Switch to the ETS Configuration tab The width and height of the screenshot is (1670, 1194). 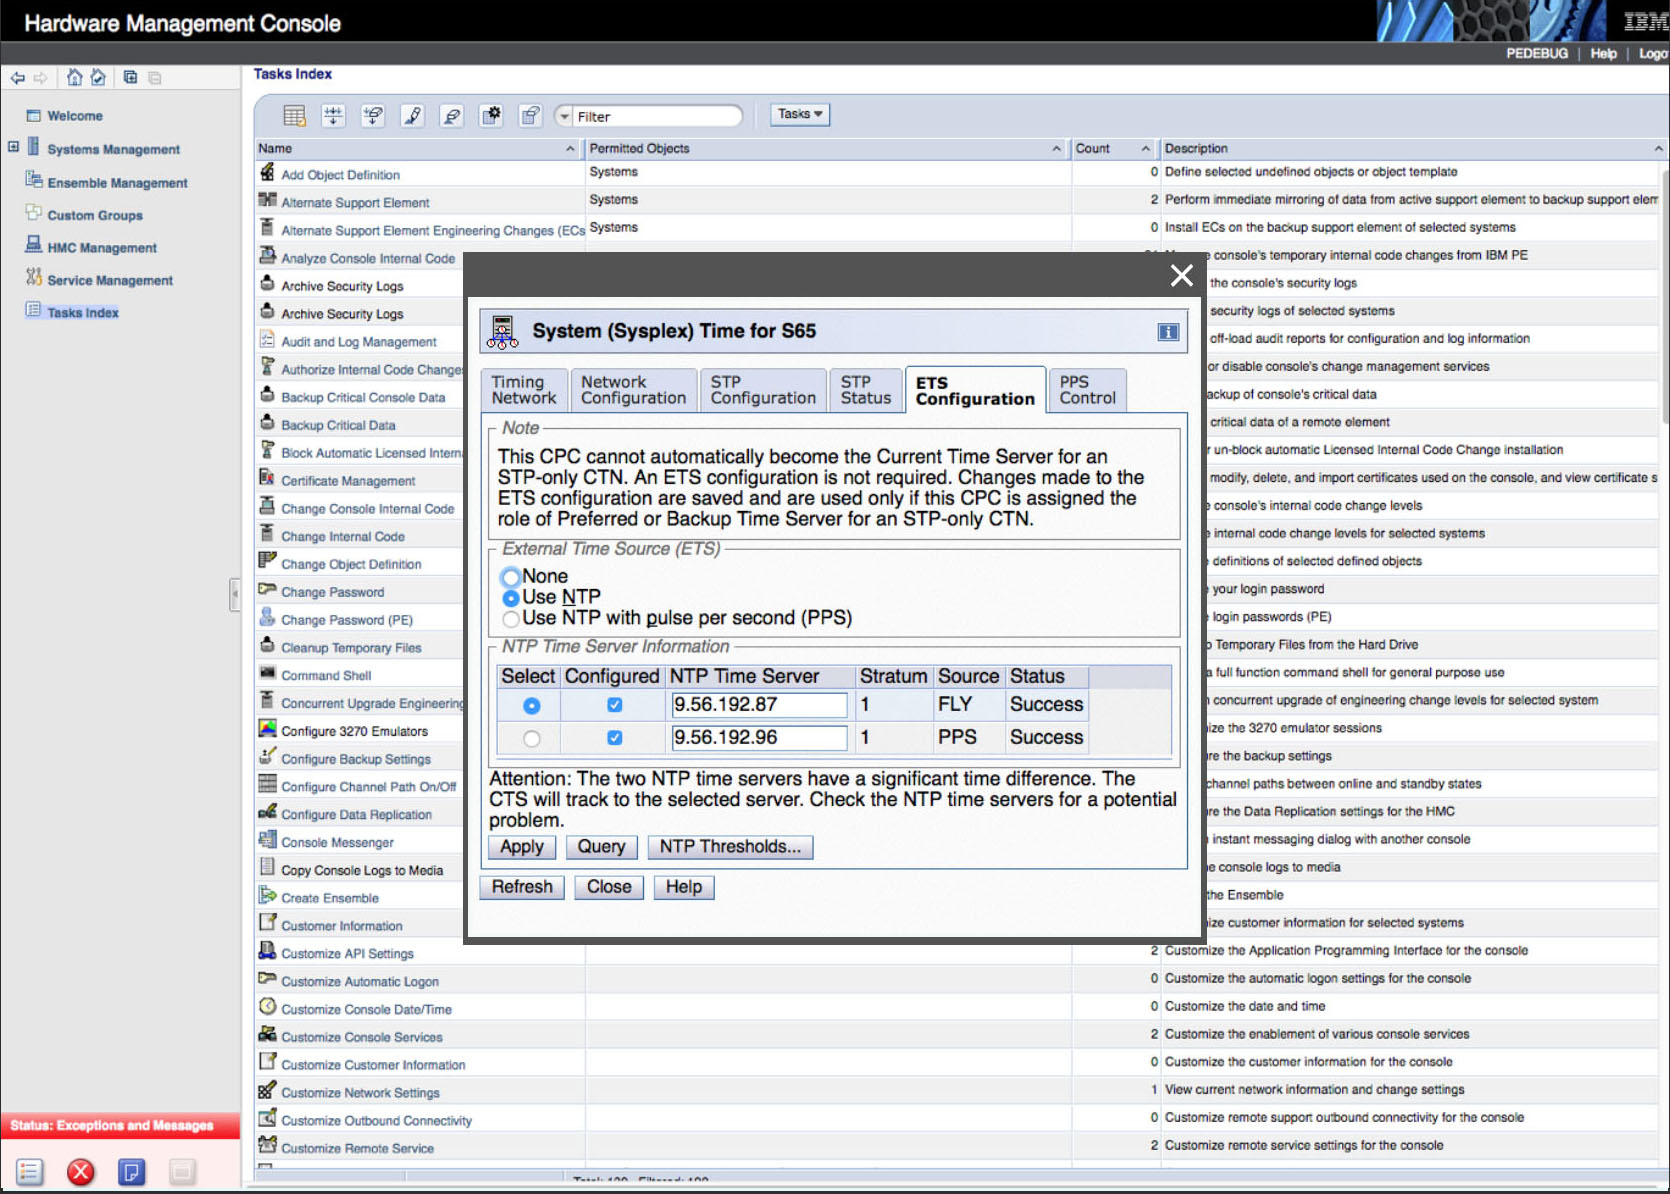pos(975,390)
